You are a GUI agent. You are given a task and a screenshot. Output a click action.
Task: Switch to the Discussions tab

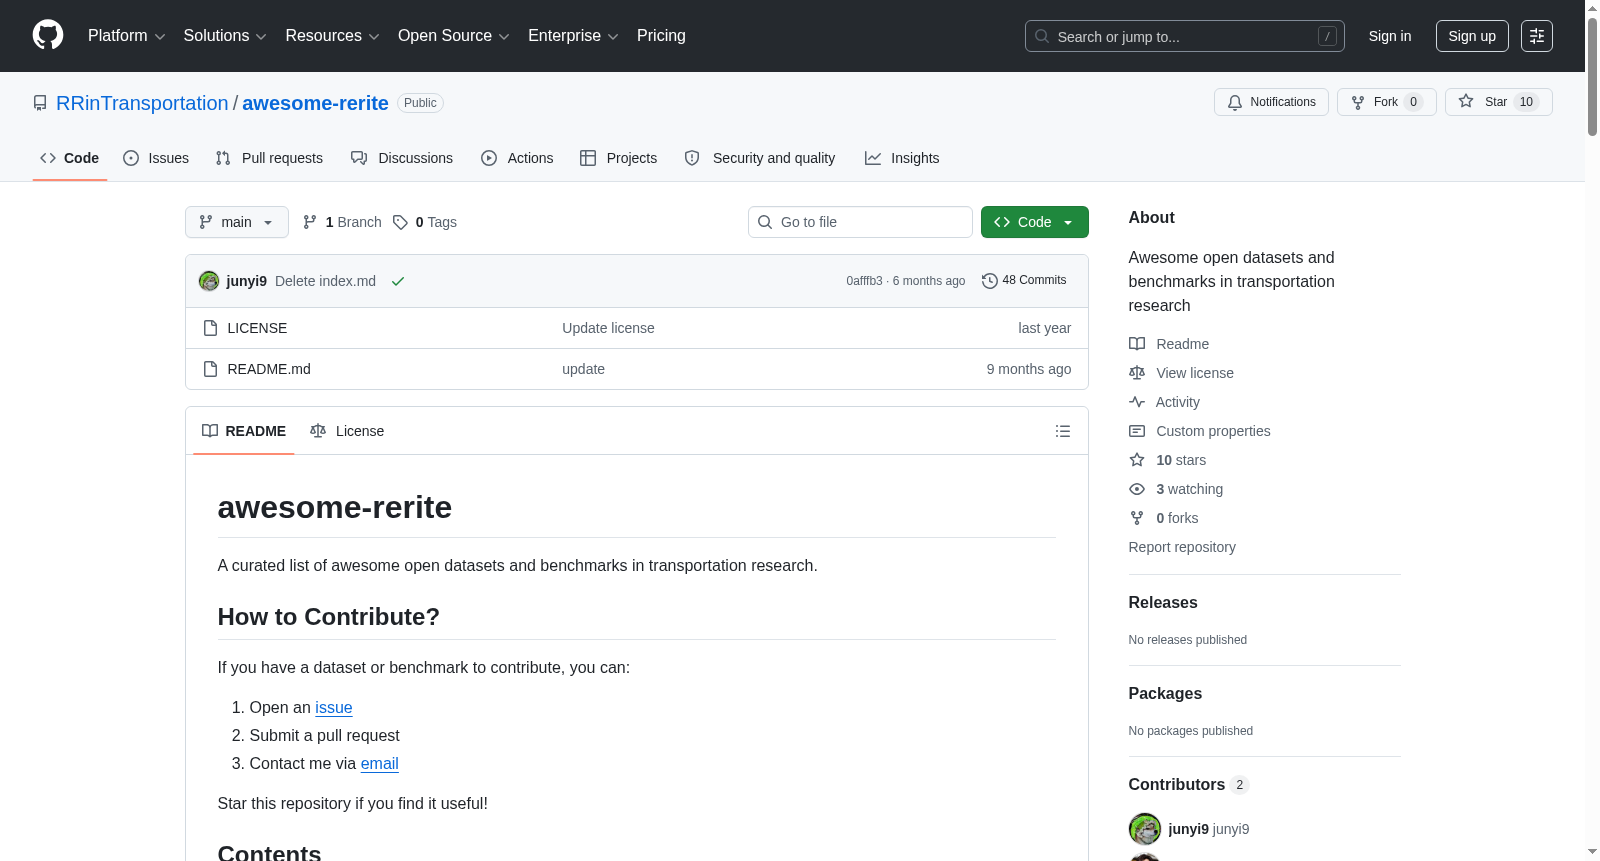pos(402,158)
